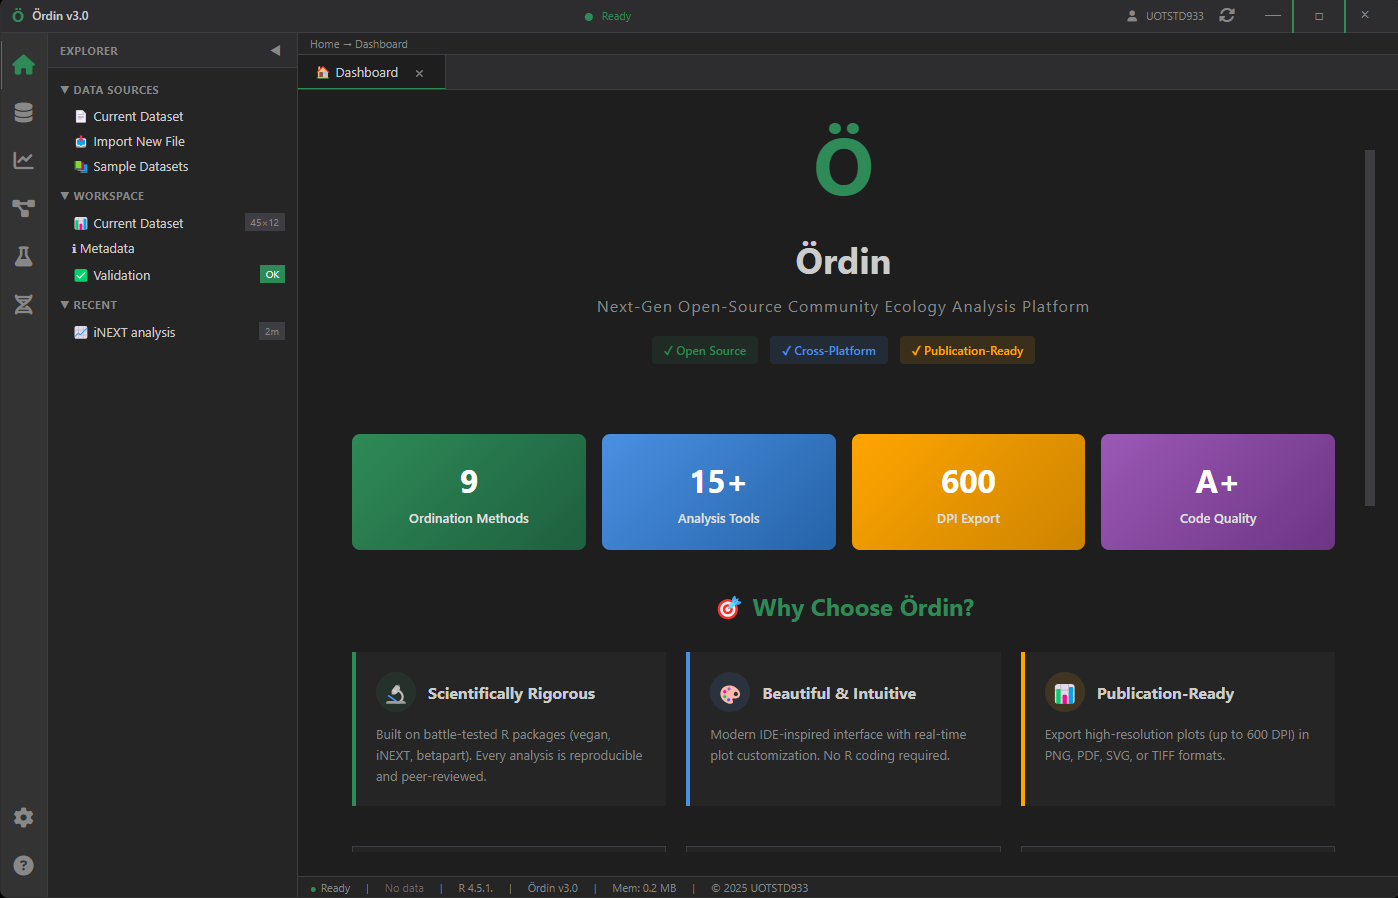The image size is (1398, 898).
Task: Open the help icon at sidebar bottom
Action: [23, 864]
